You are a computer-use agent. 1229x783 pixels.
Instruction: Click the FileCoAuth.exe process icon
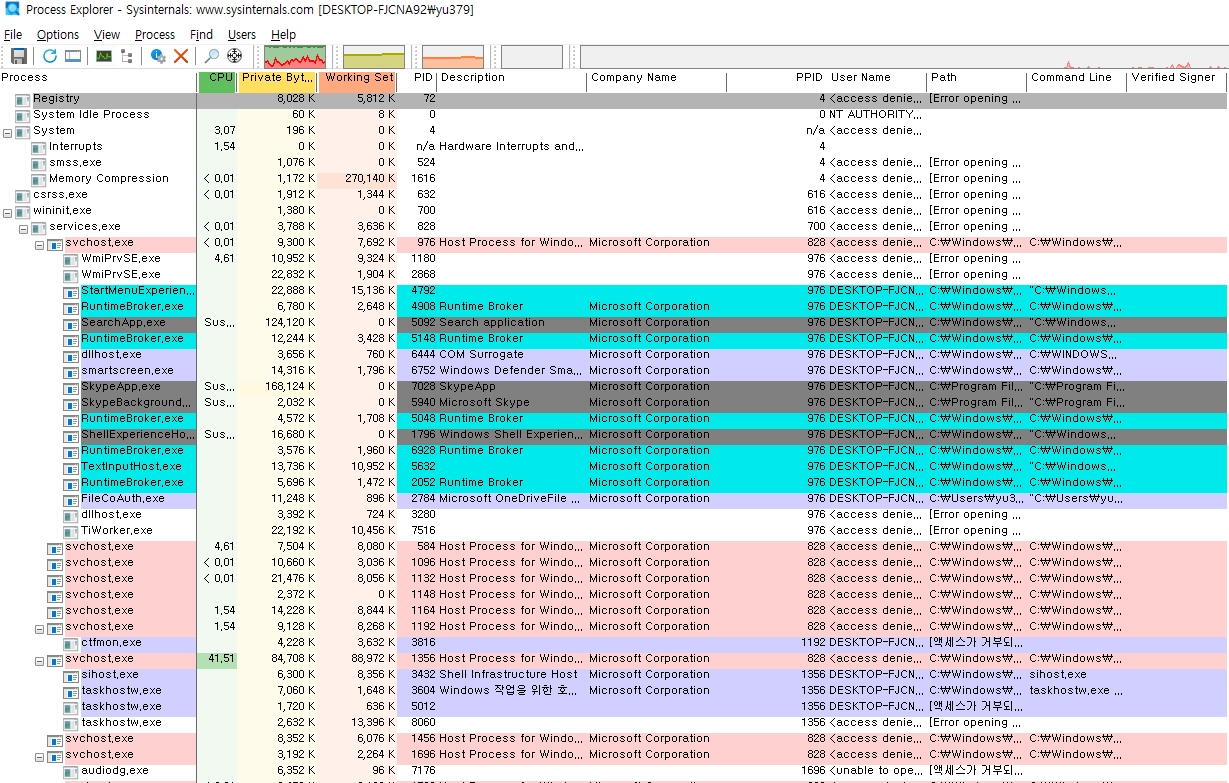coord(71,499)
